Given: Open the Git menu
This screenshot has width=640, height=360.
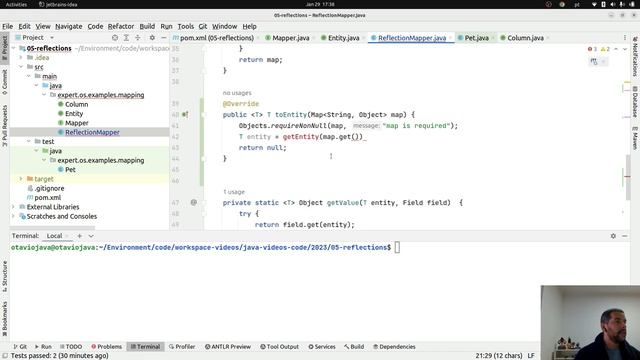Looking at the screenshot, I should [x=203, y=26].
